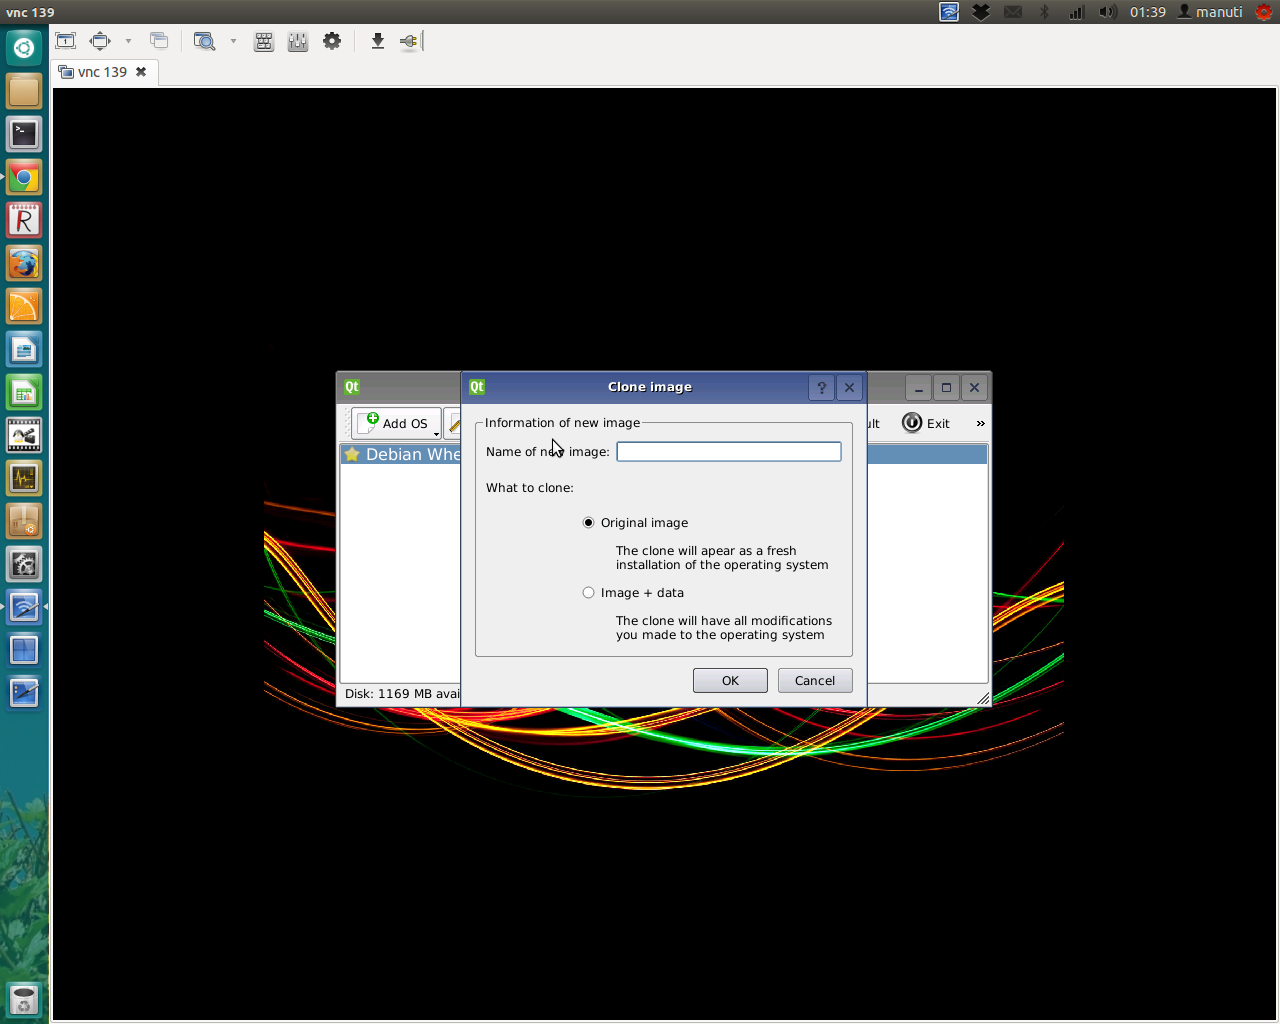Switch to the vnc 139 tab

pos(101,72)
